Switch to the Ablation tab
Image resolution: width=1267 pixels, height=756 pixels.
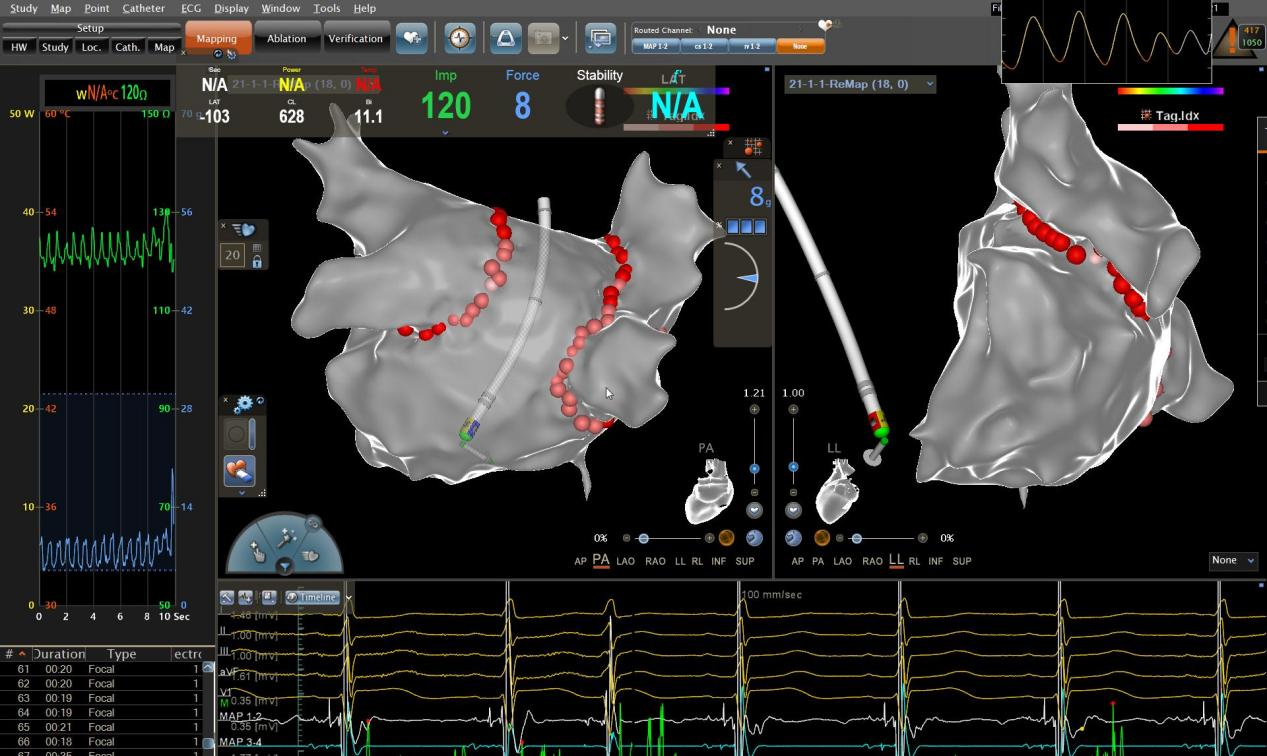287,39
